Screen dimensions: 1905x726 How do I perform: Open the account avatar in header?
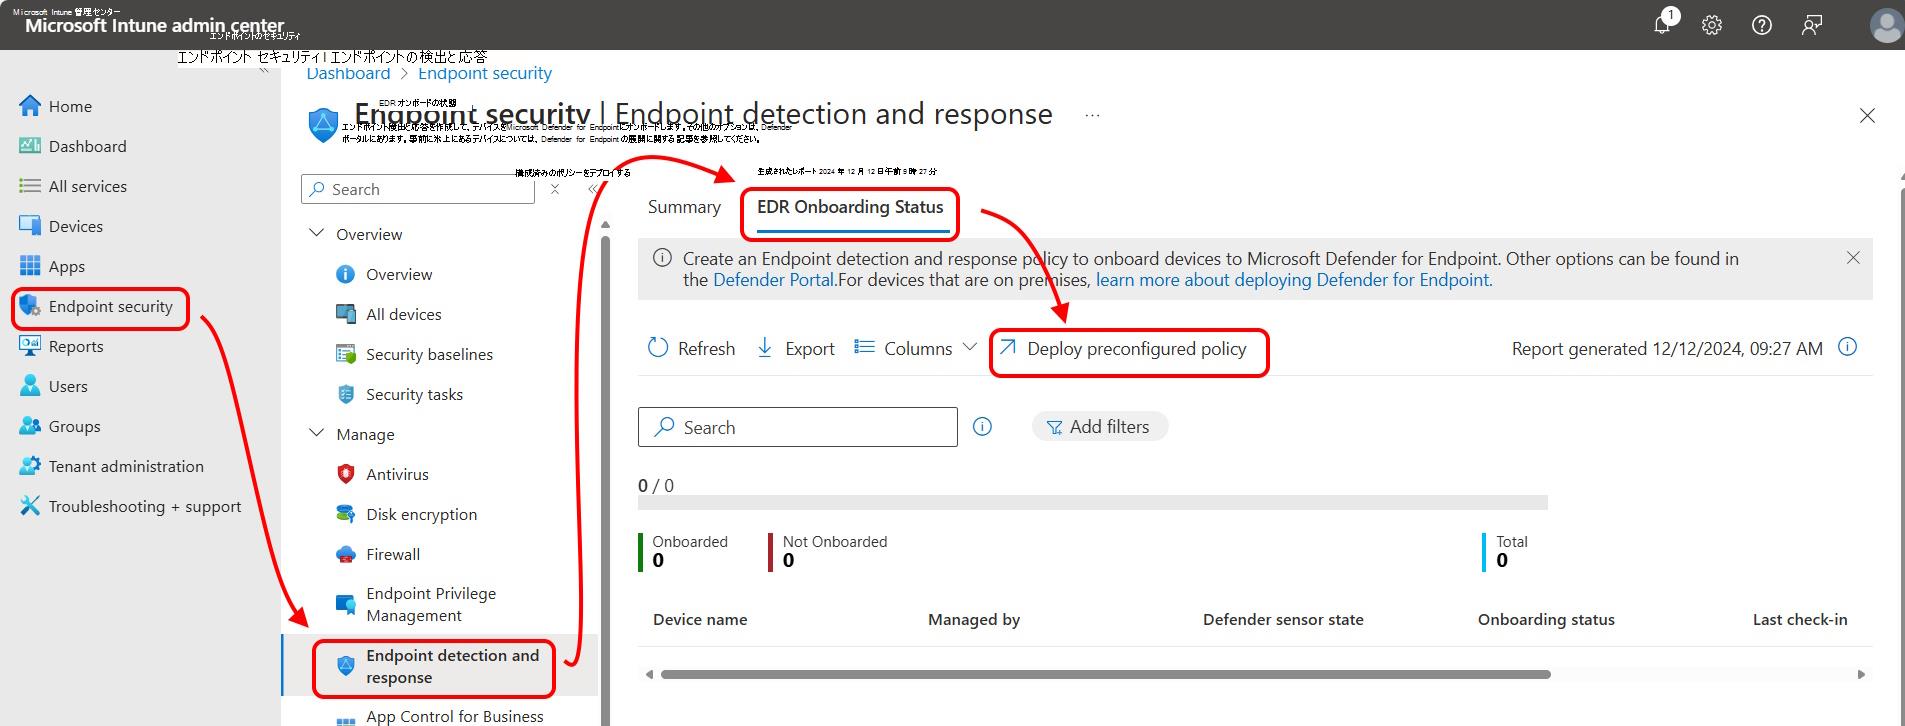click(1886, 26)
